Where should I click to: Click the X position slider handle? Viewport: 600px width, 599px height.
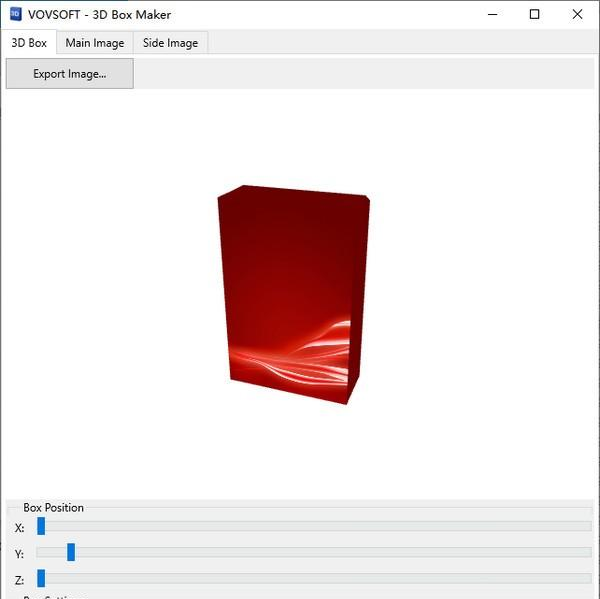[x=41, y=526]
